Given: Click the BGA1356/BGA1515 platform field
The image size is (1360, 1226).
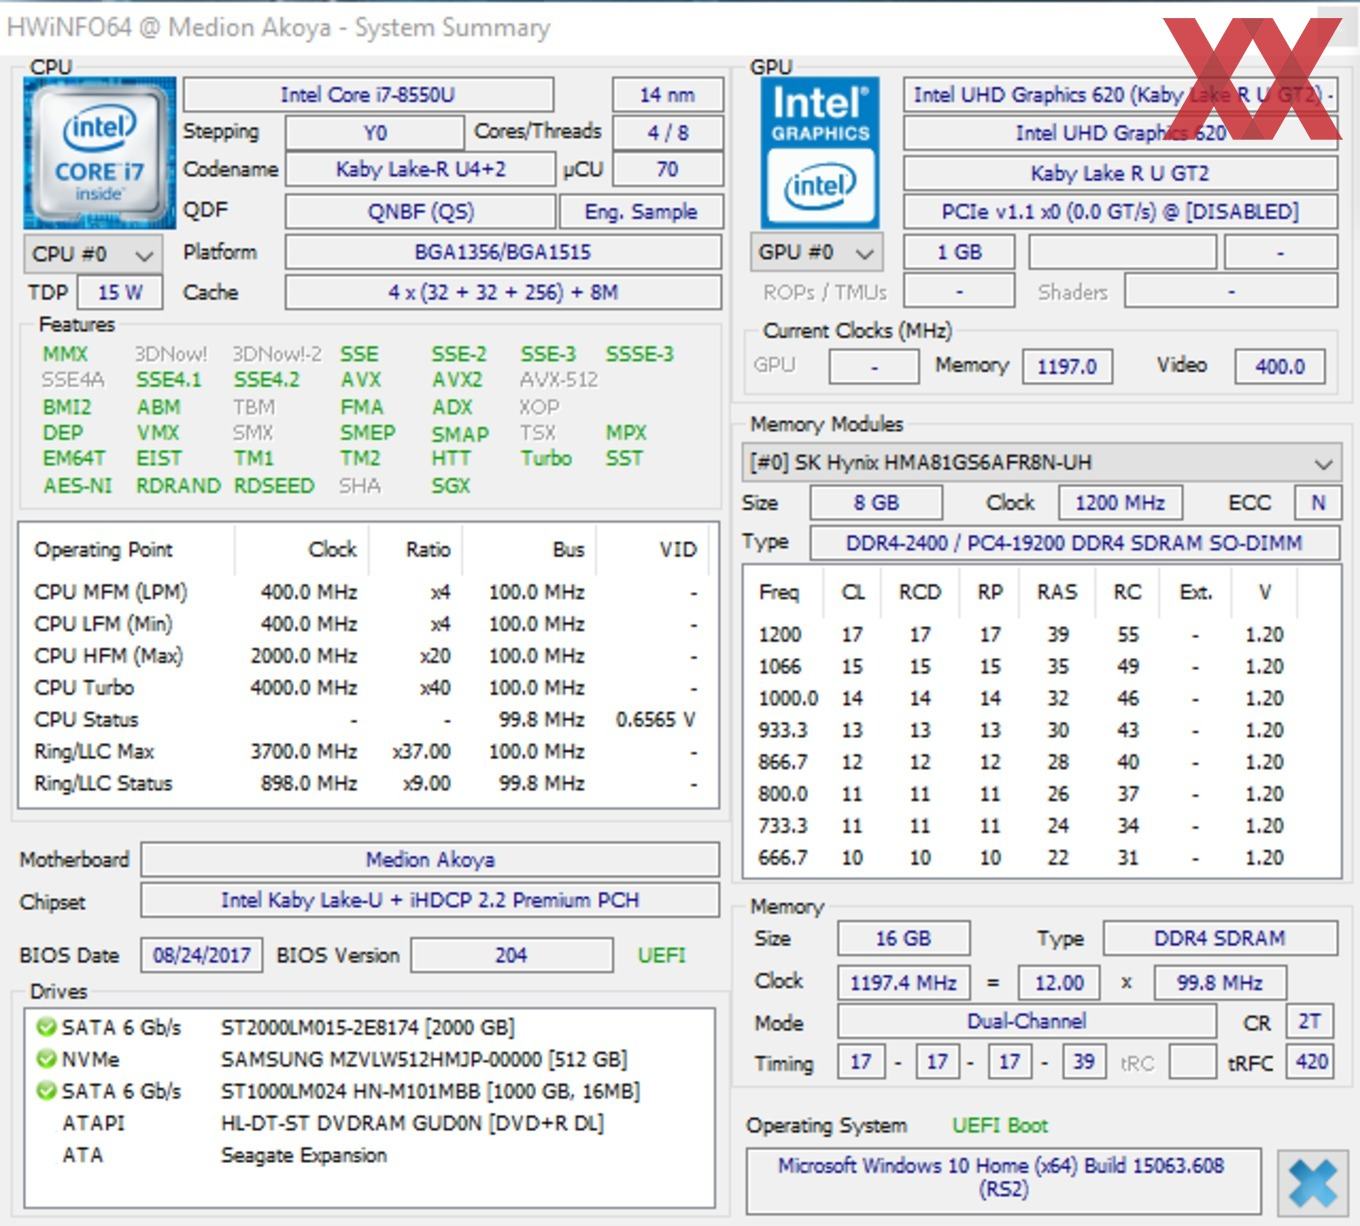Looking at the screenshot, I should tap(503, 252).
